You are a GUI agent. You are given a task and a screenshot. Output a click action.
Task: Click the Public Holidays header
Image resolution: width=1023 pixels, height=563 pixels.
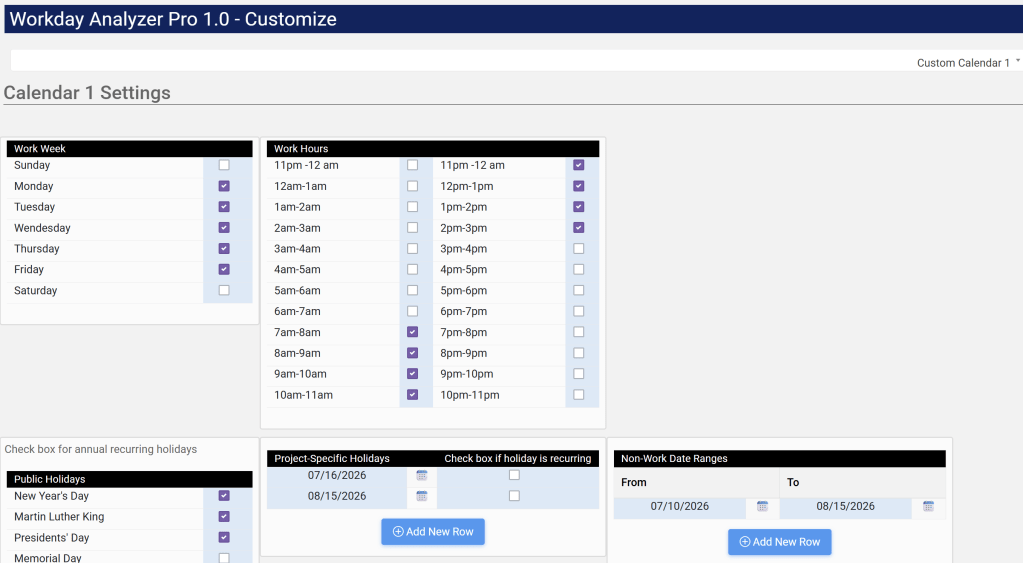point(129,479)
